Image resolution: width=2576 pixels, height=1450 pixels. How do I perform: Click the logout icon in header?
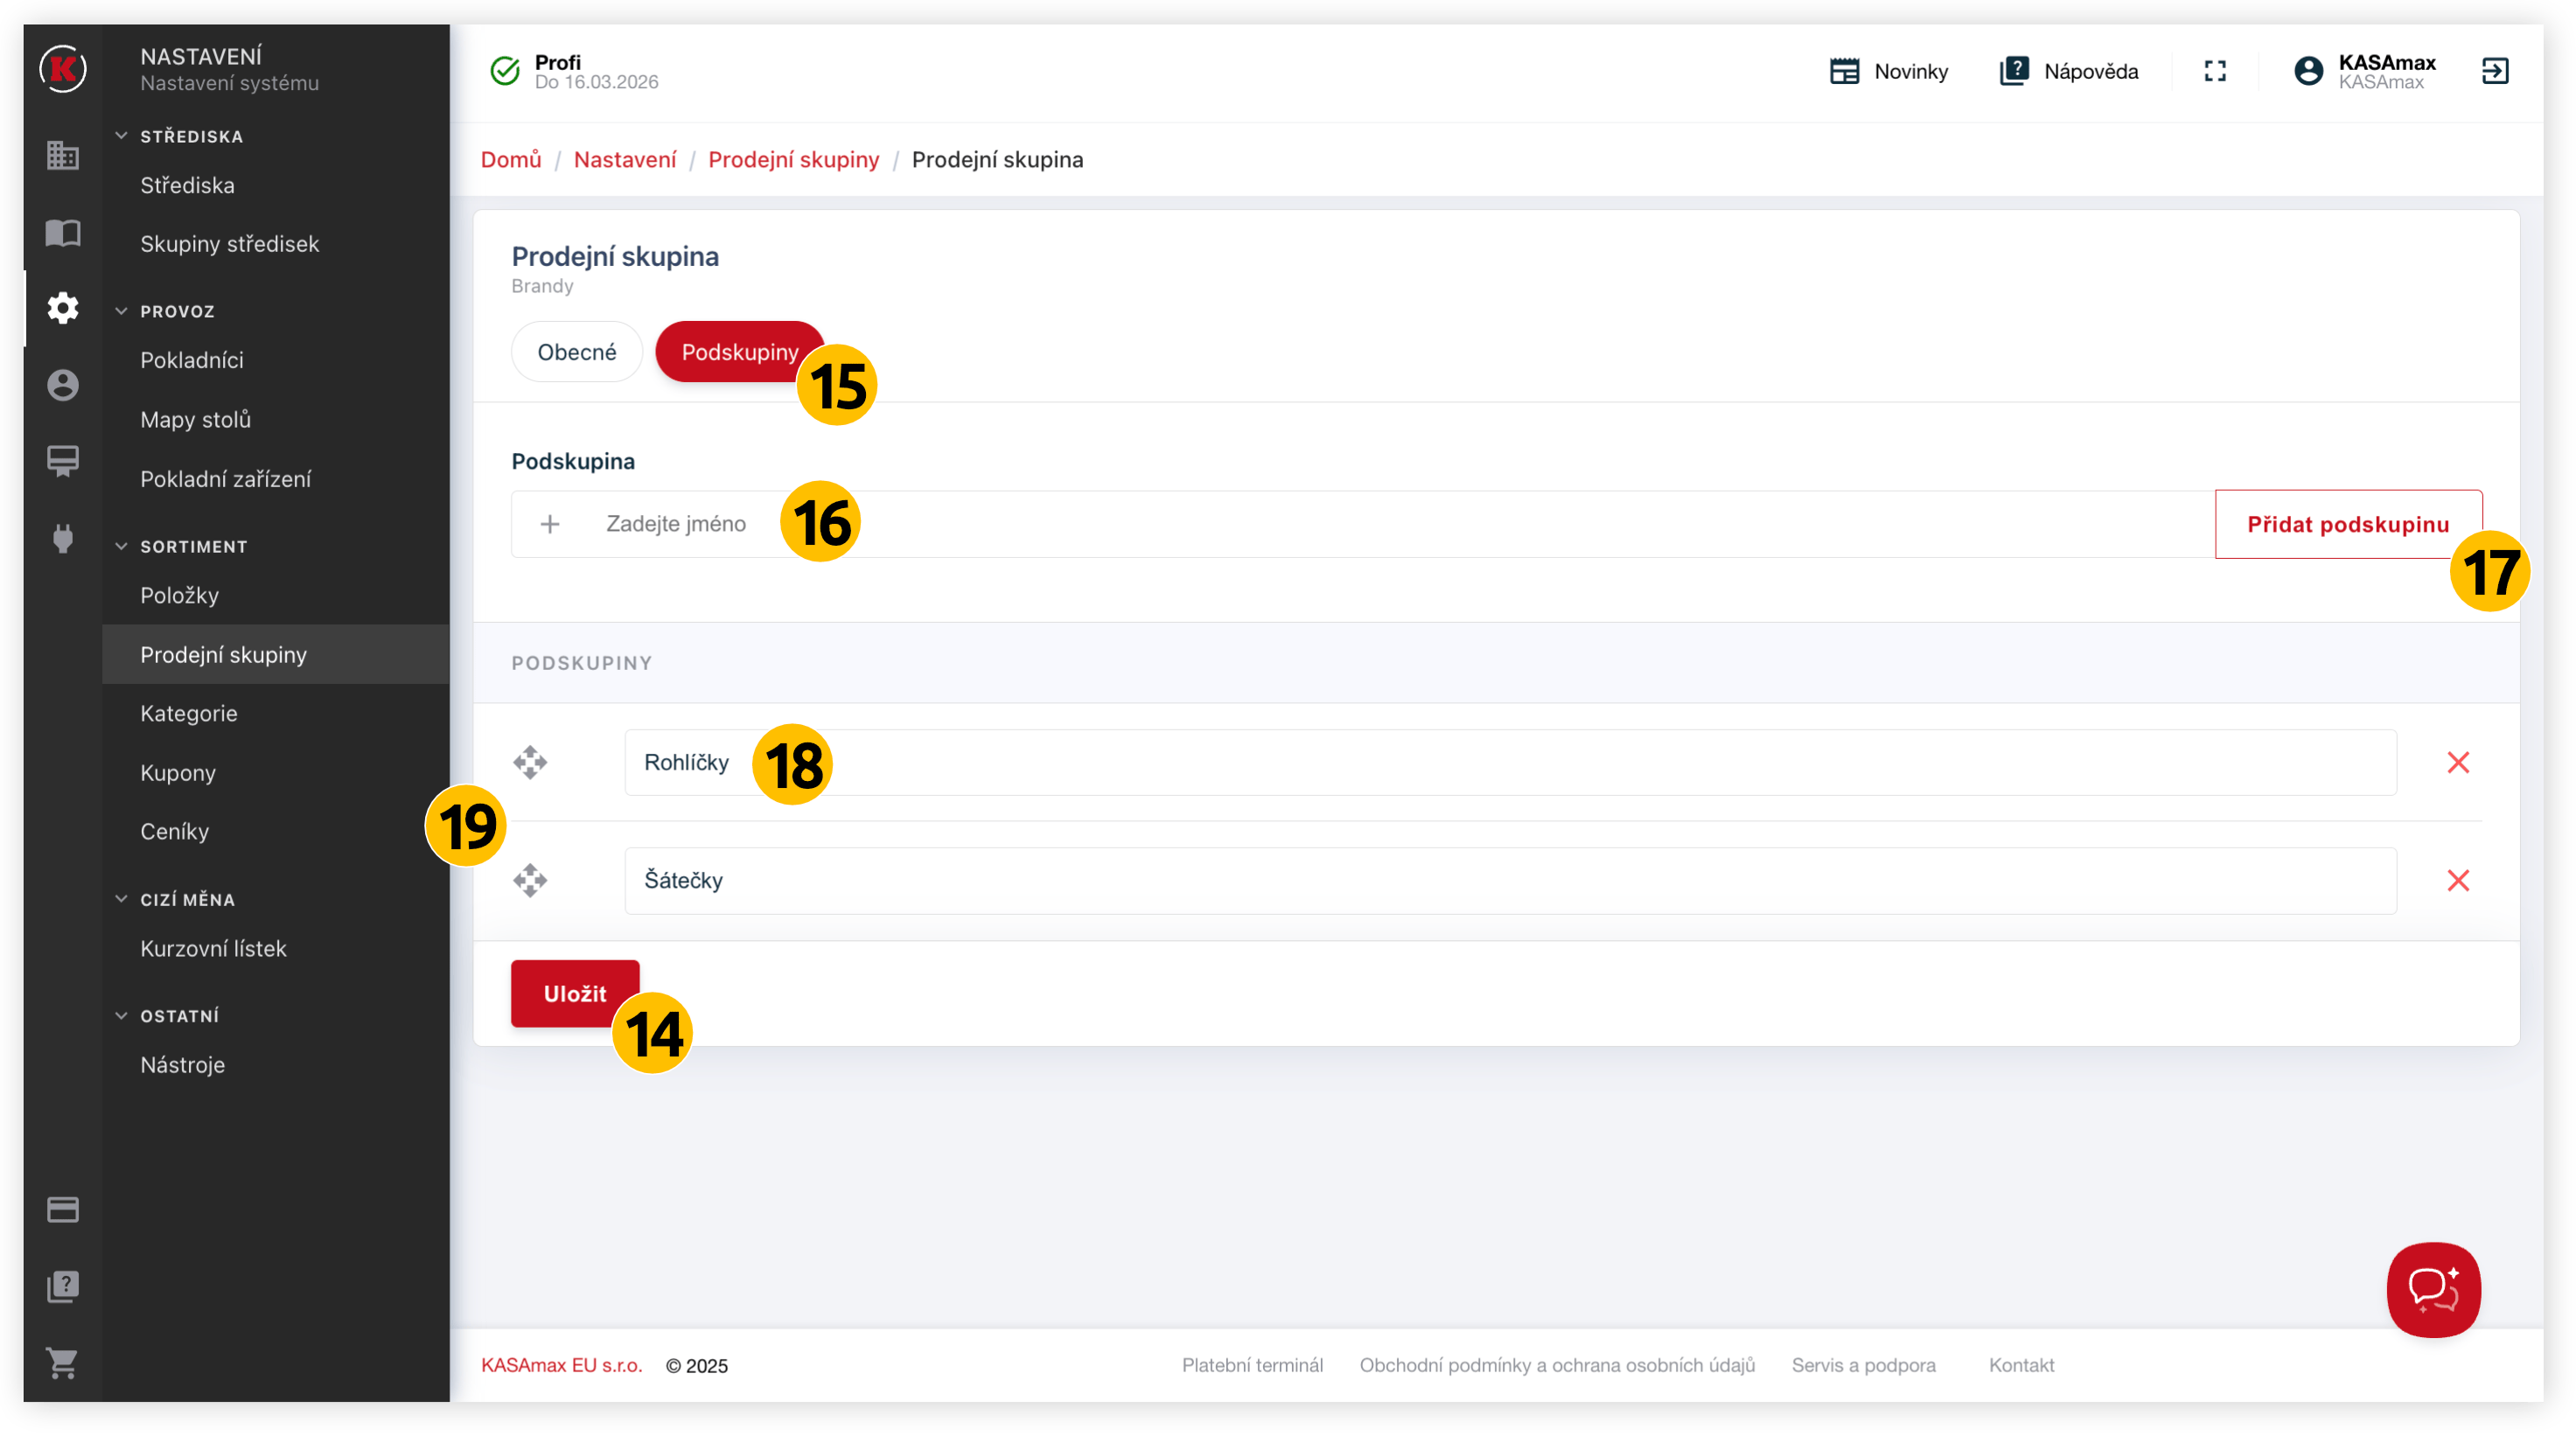coord(2495,71)
